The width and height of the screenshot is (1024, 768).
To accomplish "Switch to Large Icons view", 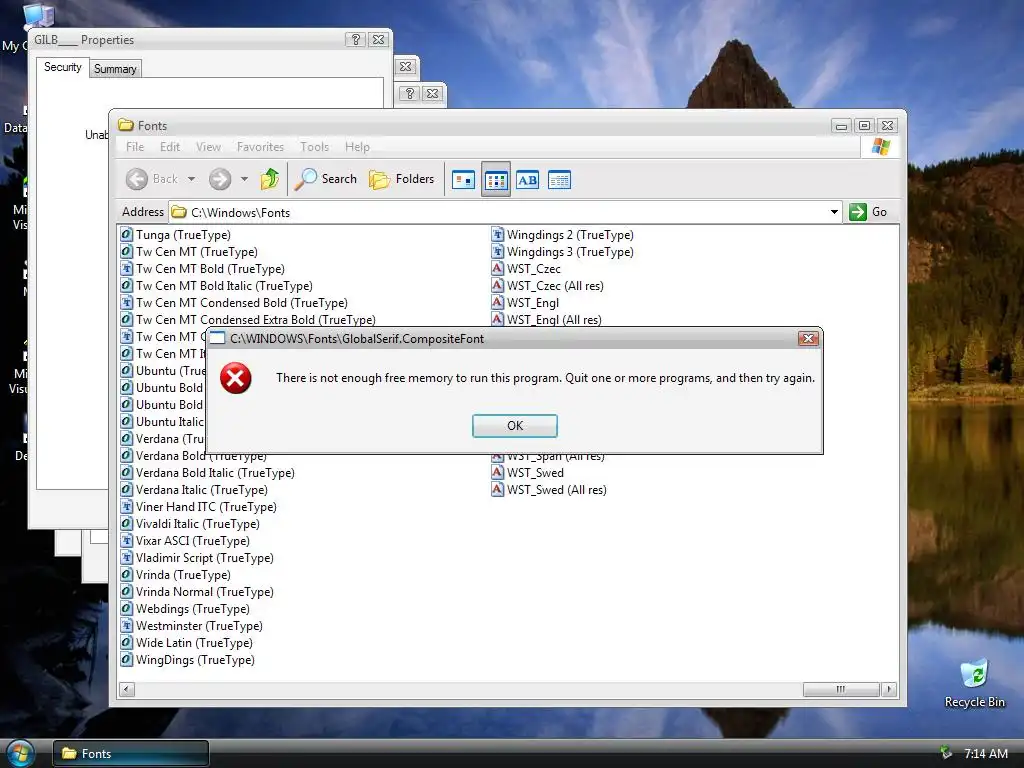I will (463, 180).
